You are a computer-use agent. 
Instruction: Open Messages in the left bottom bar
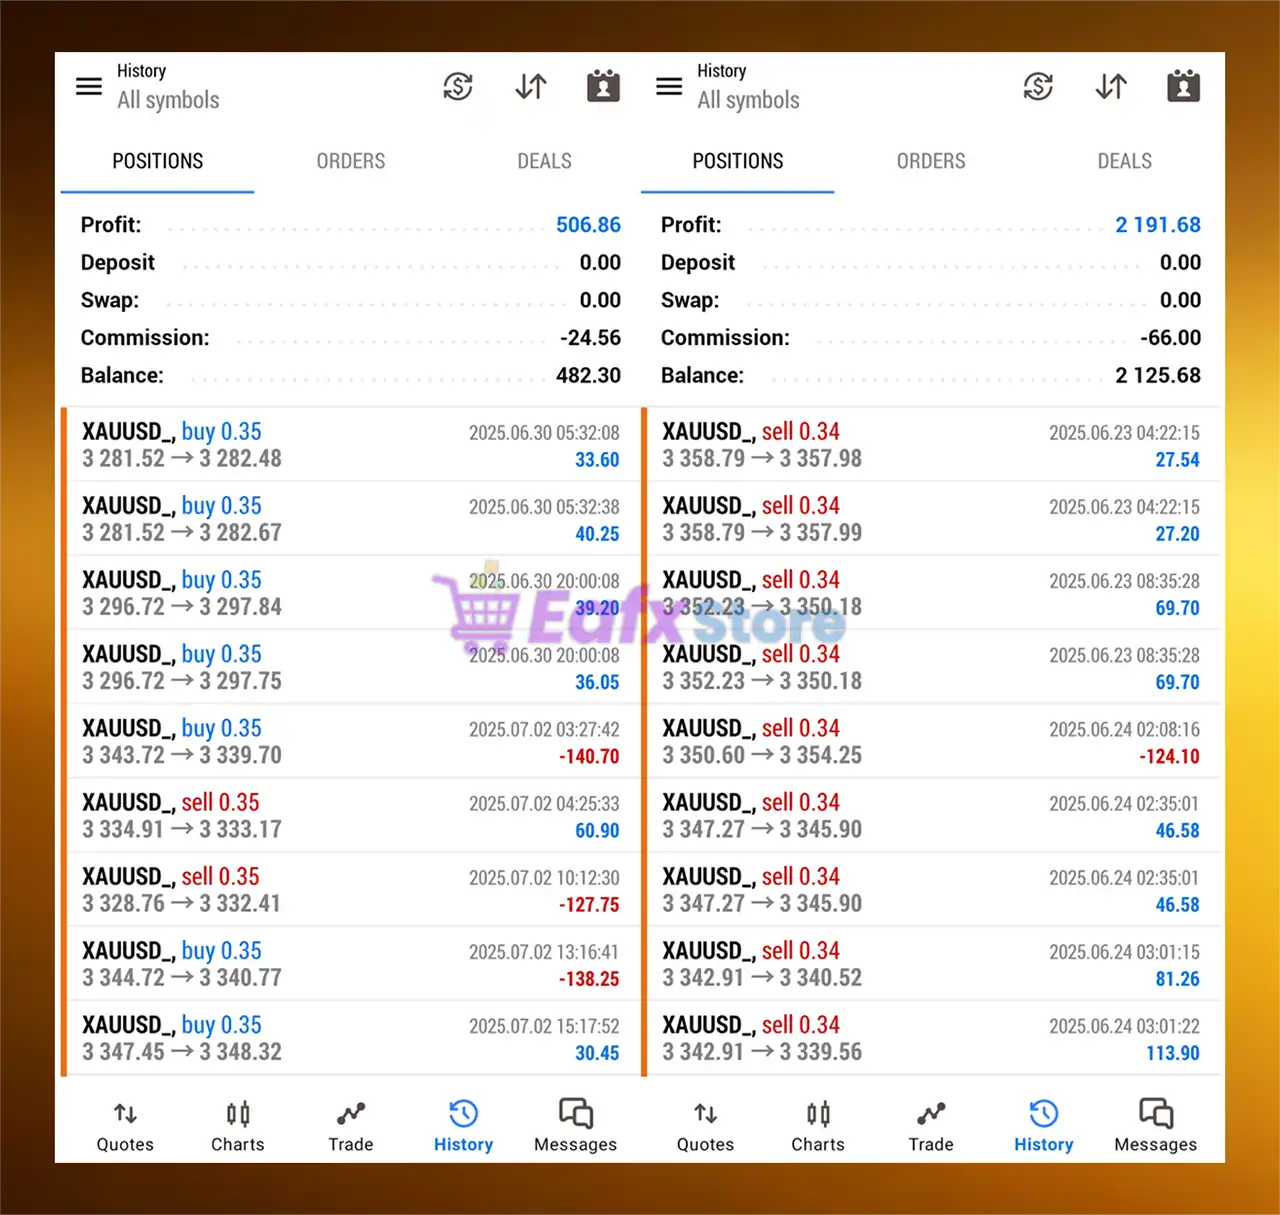(x=576, y=1126)
